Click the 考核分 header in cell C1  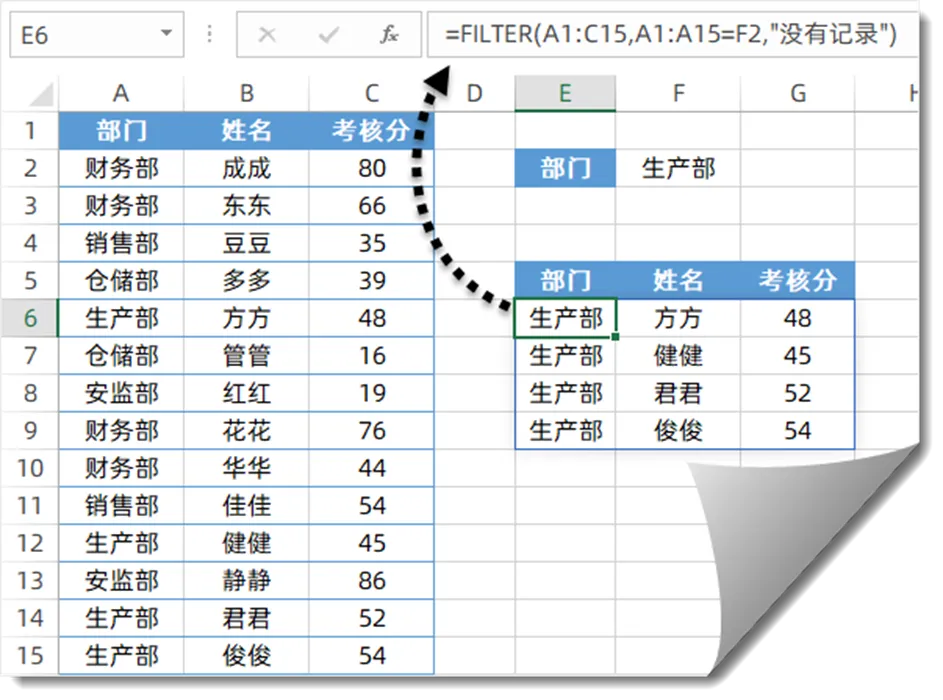[372, 131]
